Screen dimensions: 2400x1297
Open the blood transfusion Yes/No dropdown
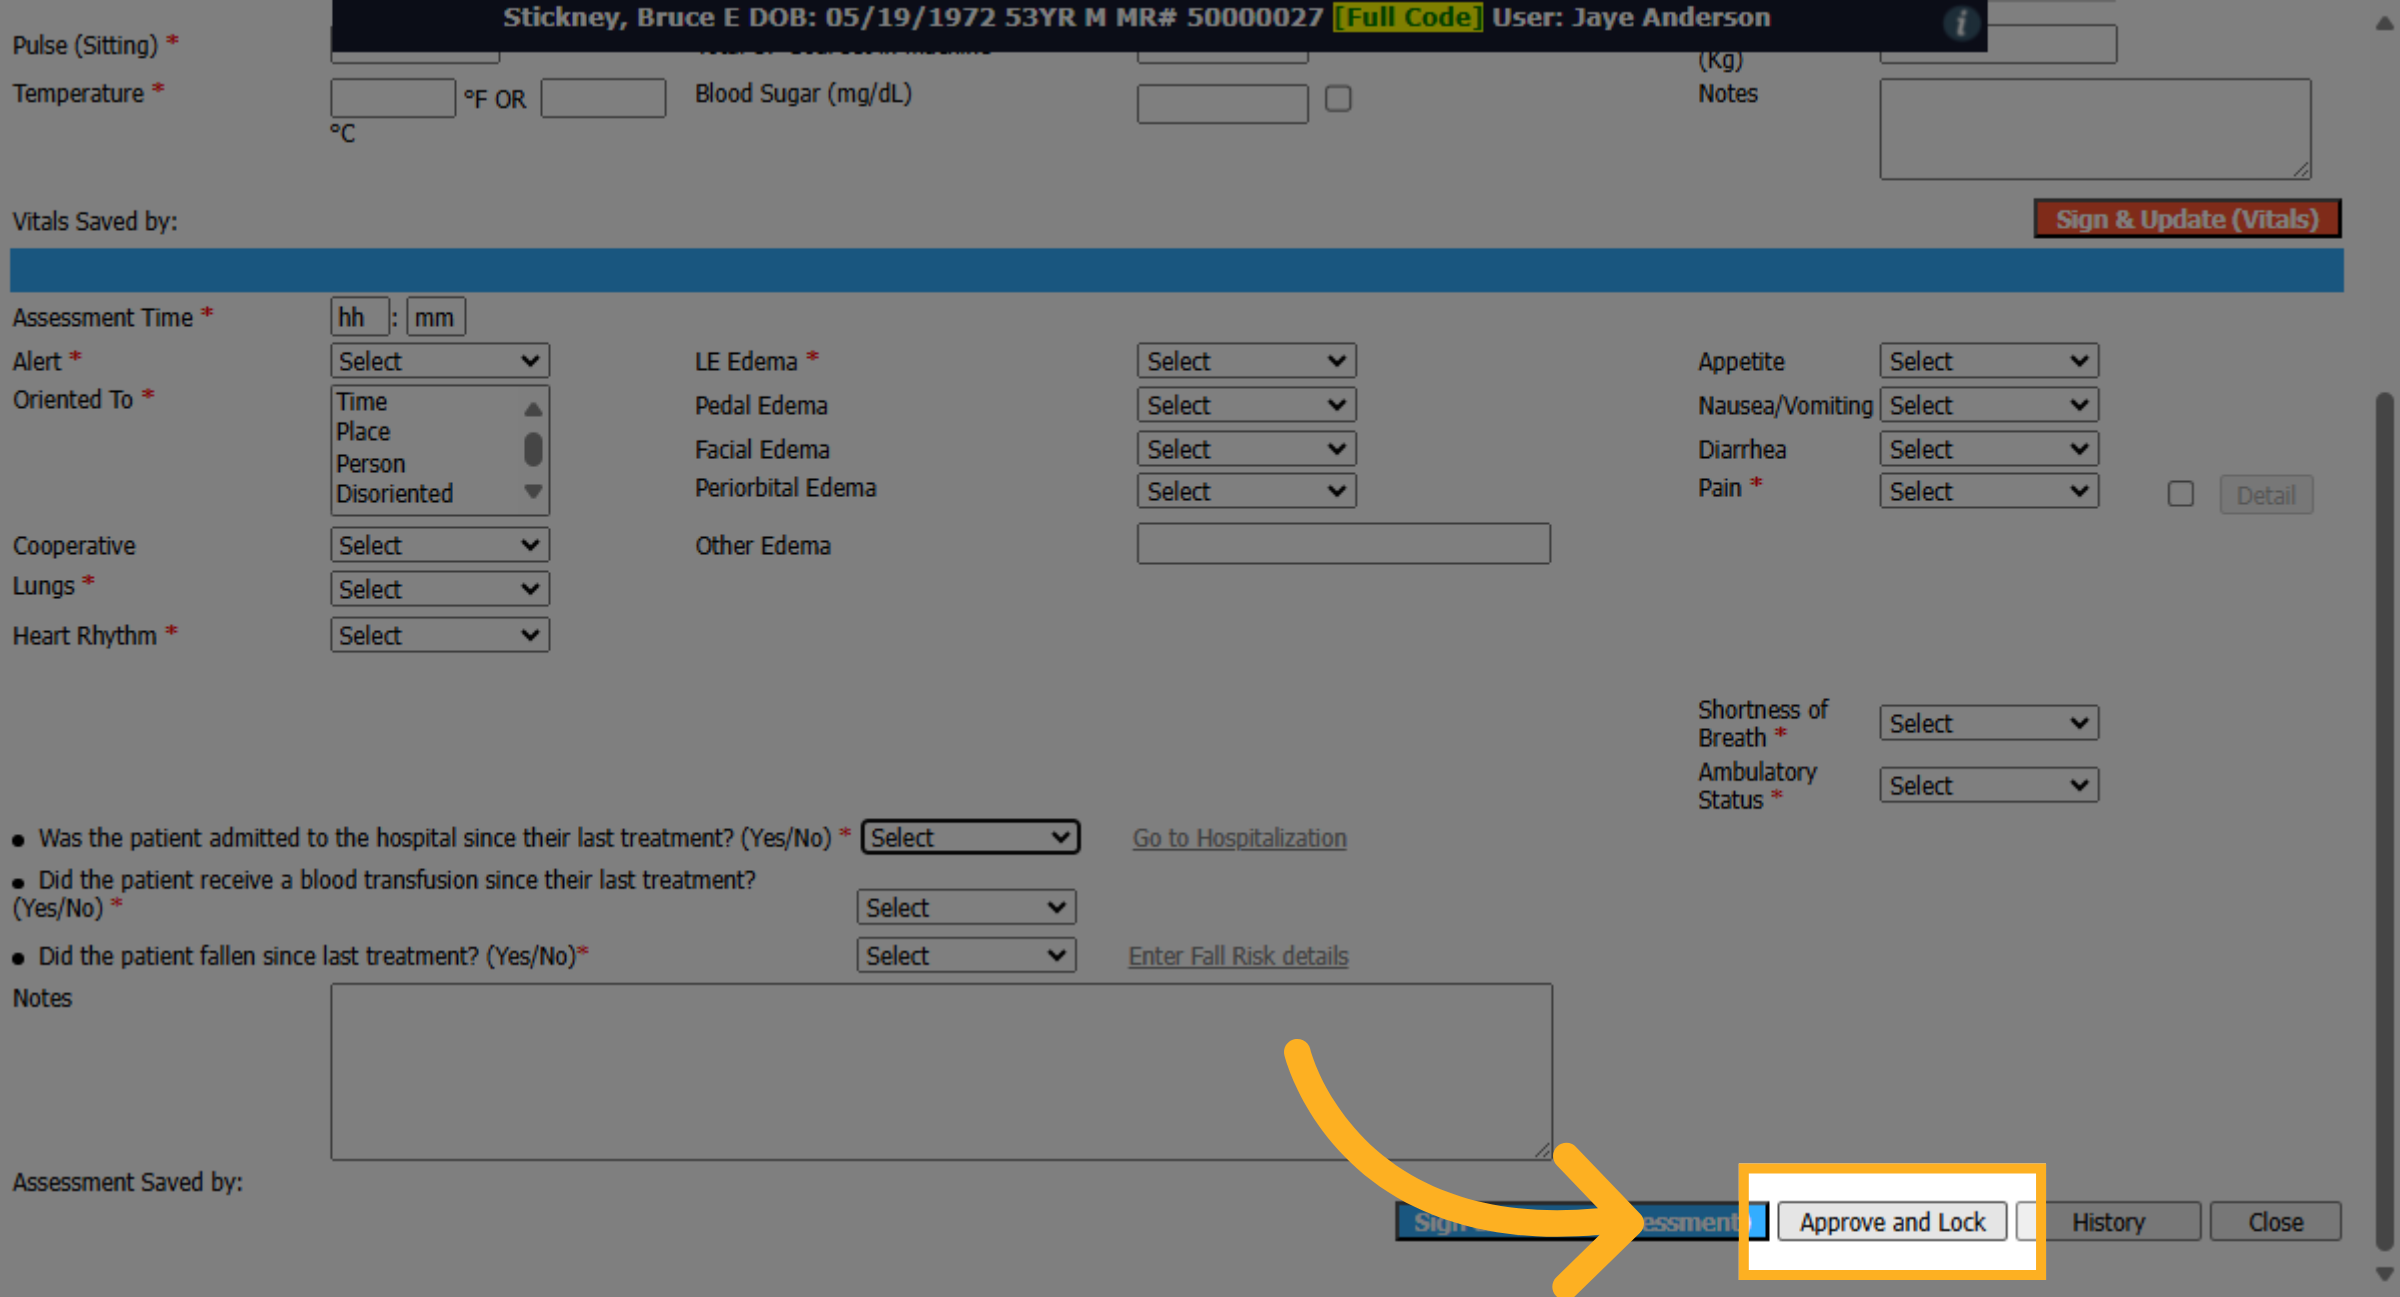pos(966,907)
